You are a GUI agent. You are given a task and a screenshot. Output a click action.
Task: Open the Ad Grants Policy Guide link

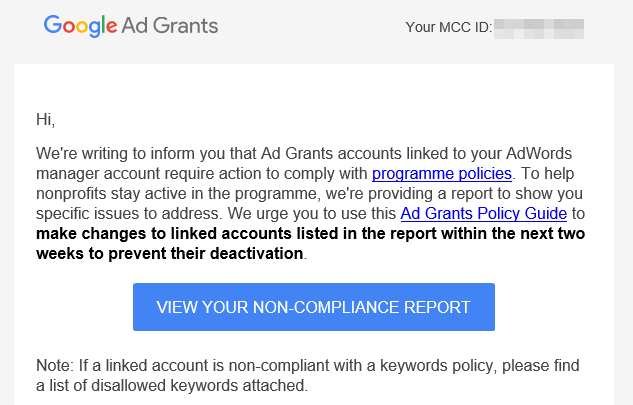tap(483, 214)
